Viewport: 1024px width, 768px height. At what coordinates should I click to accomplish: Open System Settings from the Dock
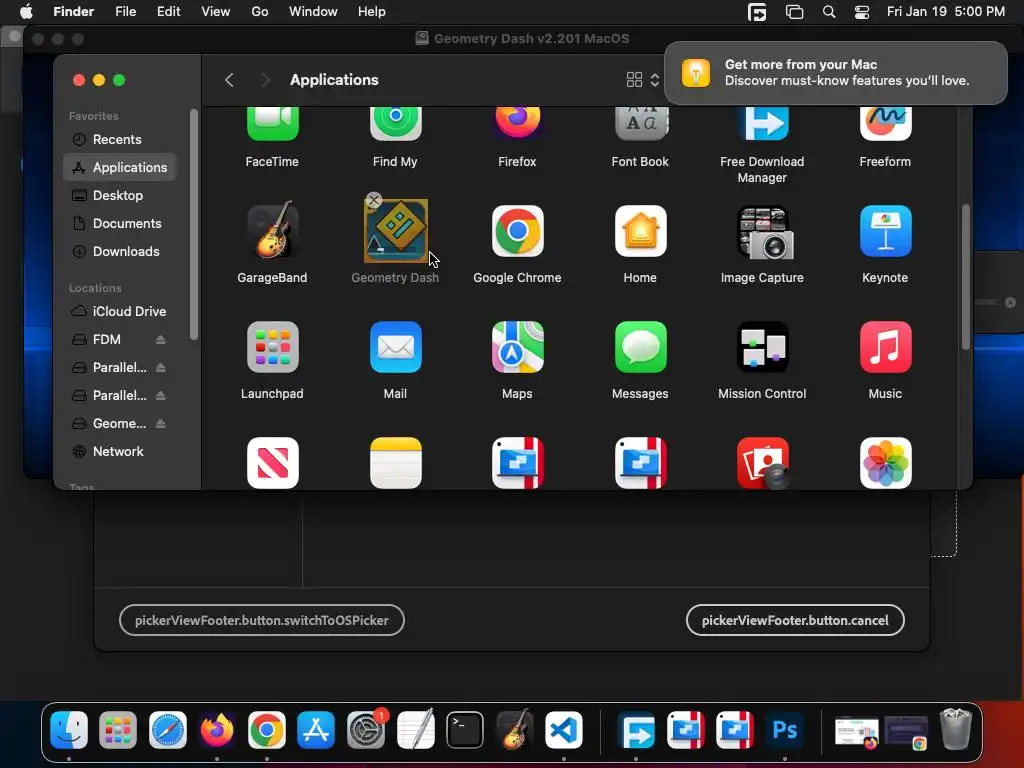(x=366, y=730)
